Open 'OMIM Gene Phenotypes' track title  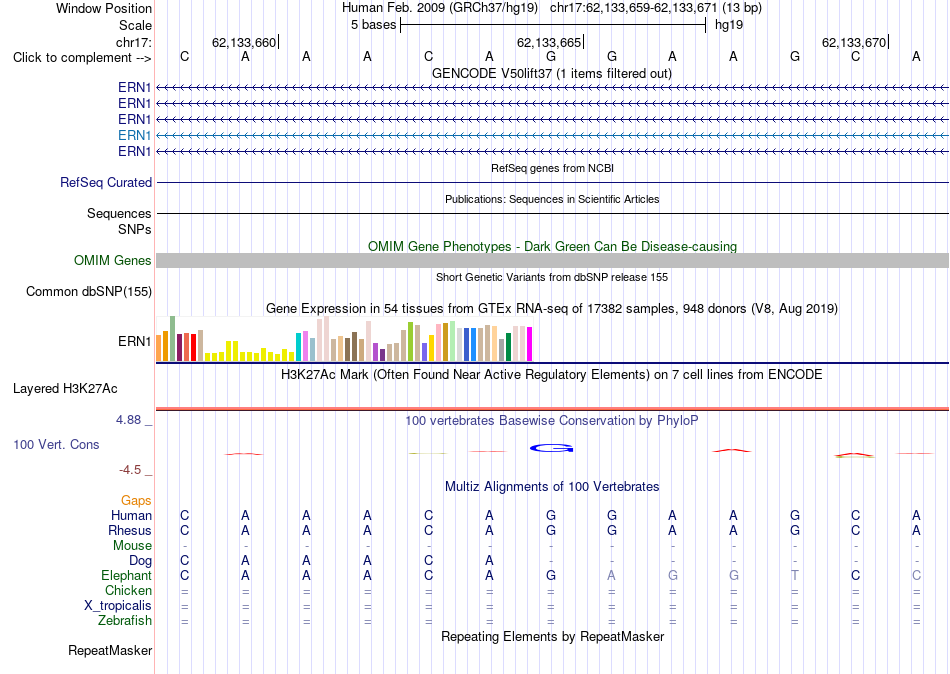(x=552, y=246)
